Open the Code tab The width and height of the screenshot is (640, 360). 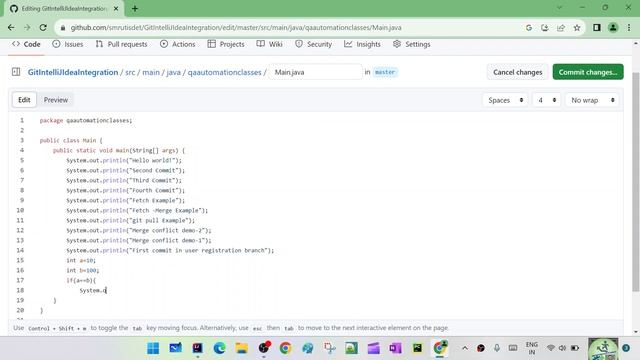(x=26, y=44)
